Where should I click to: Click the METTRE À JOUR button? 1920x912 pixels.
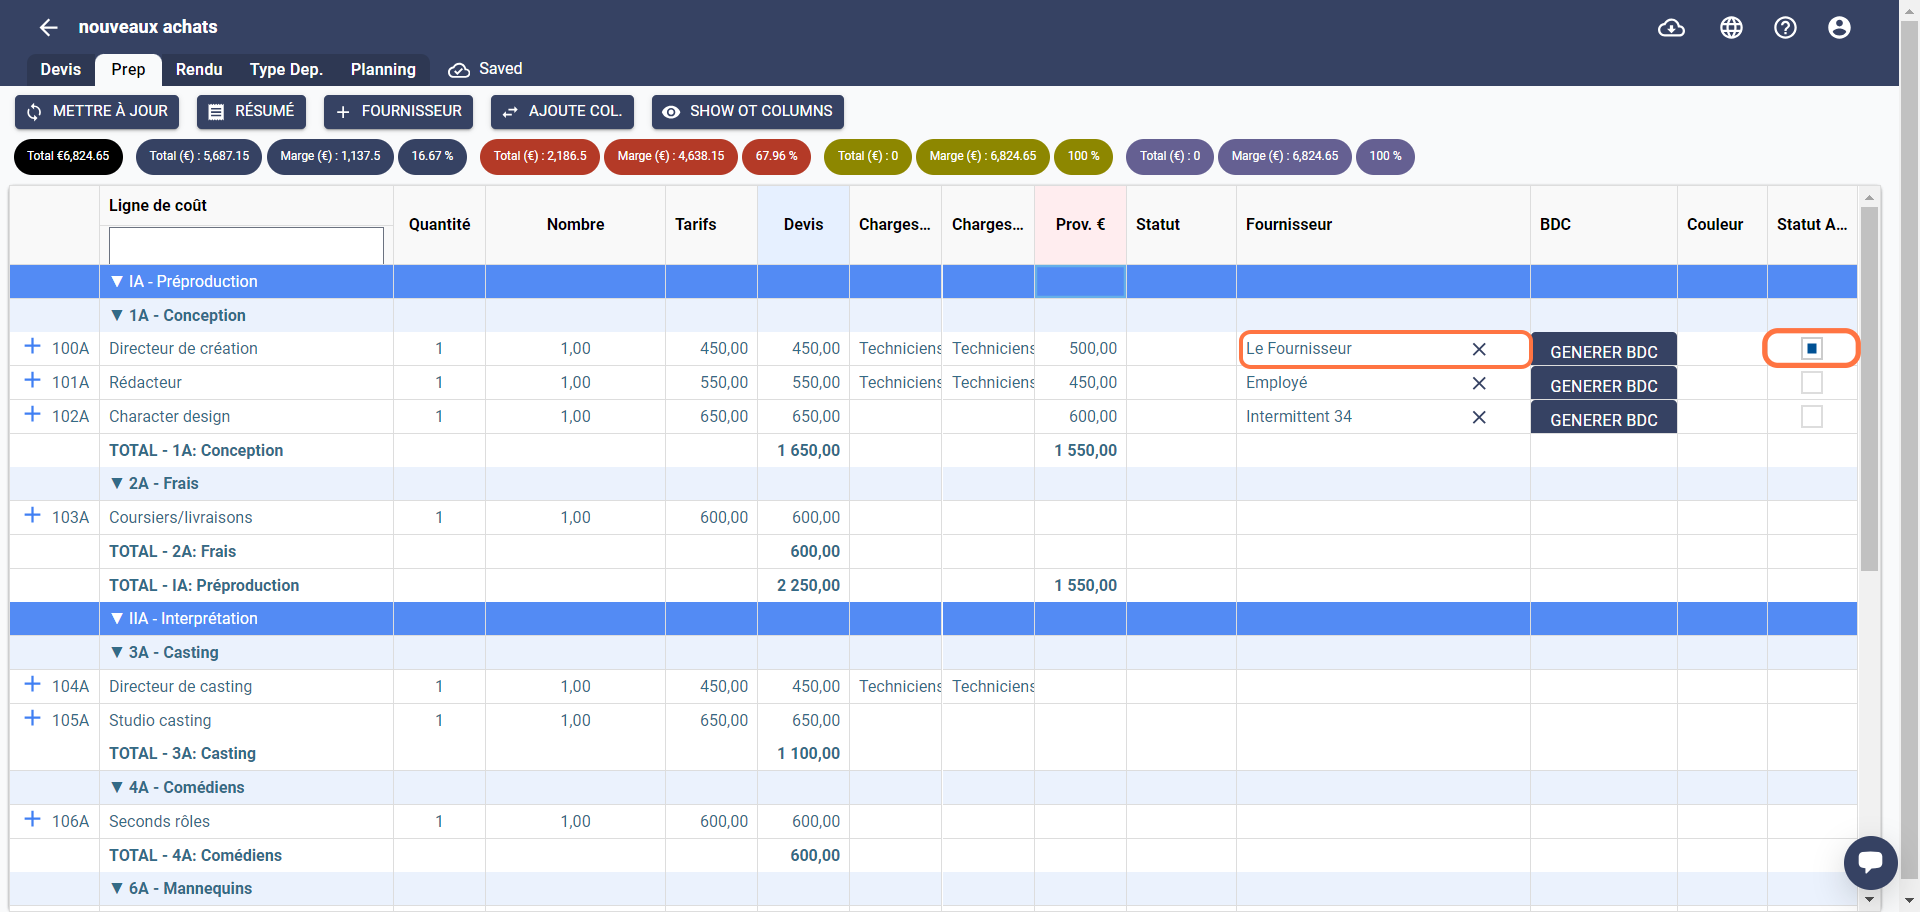click(x=97, y=111)
